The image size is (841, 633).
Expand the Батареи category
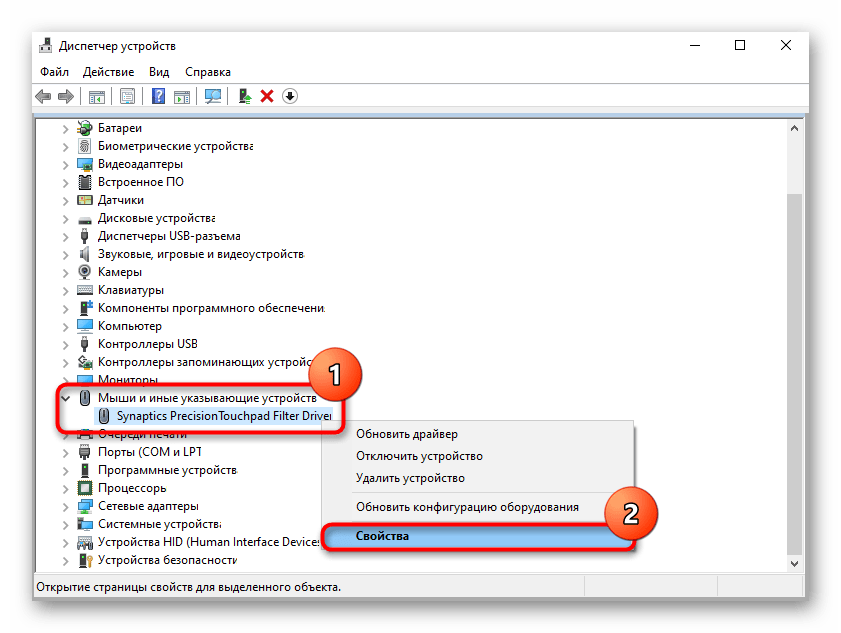click(66, 128)
